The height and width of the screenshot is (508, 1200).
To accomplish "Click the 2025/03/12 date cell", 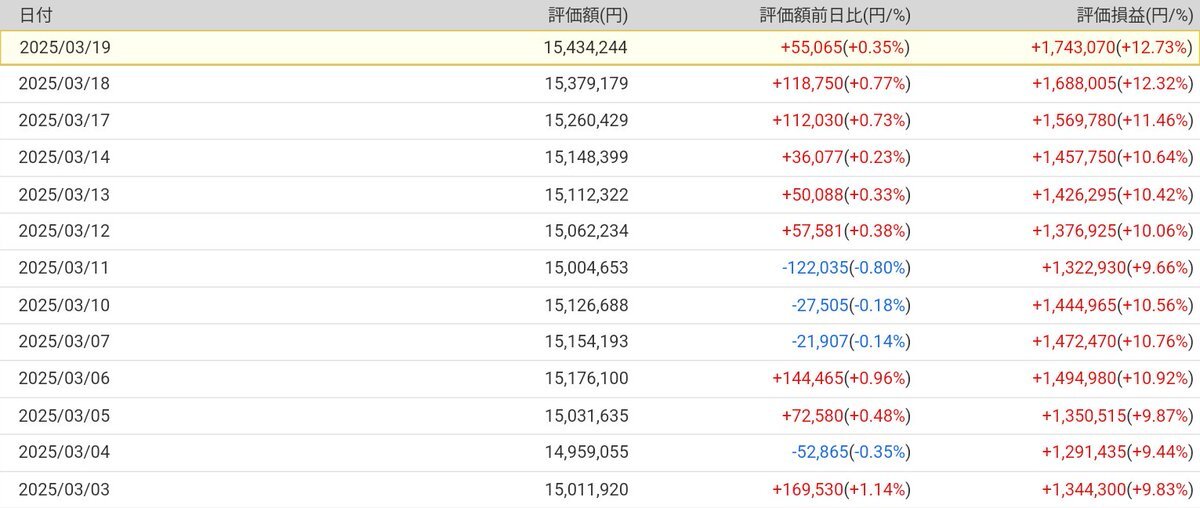I will tap(64, 231).
